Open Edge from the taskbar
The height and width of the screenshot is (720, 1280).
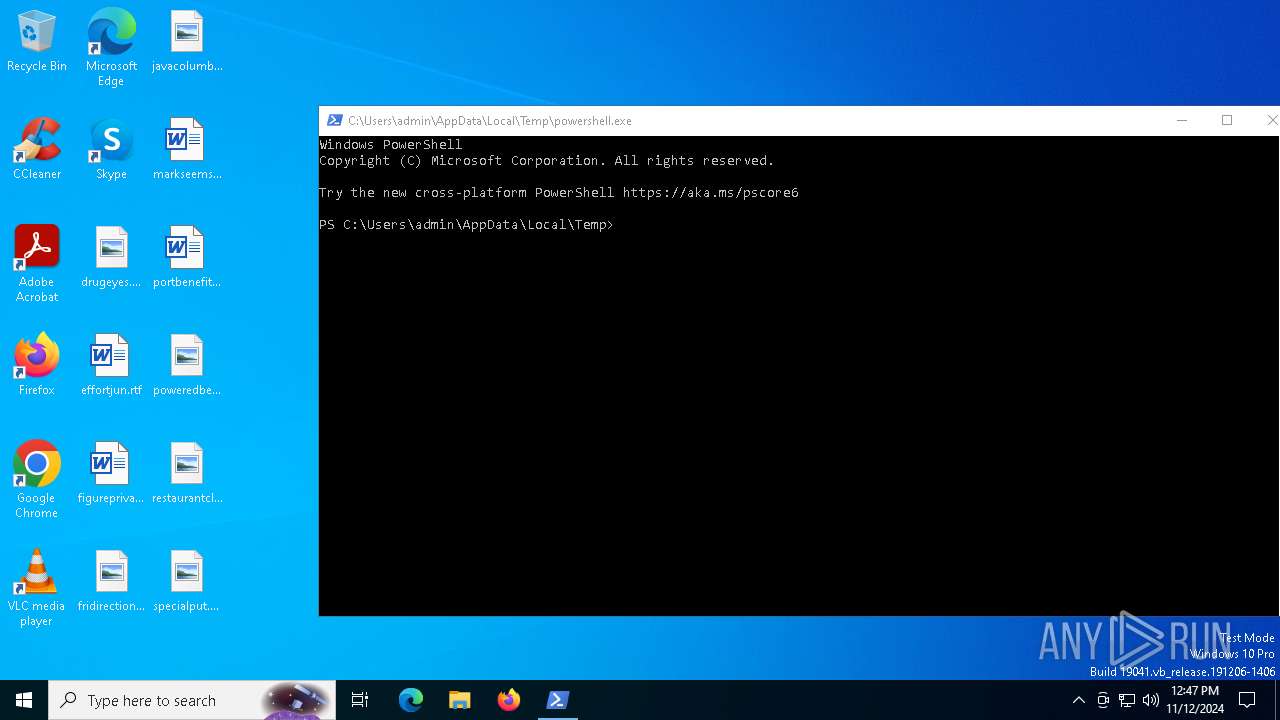411,700
